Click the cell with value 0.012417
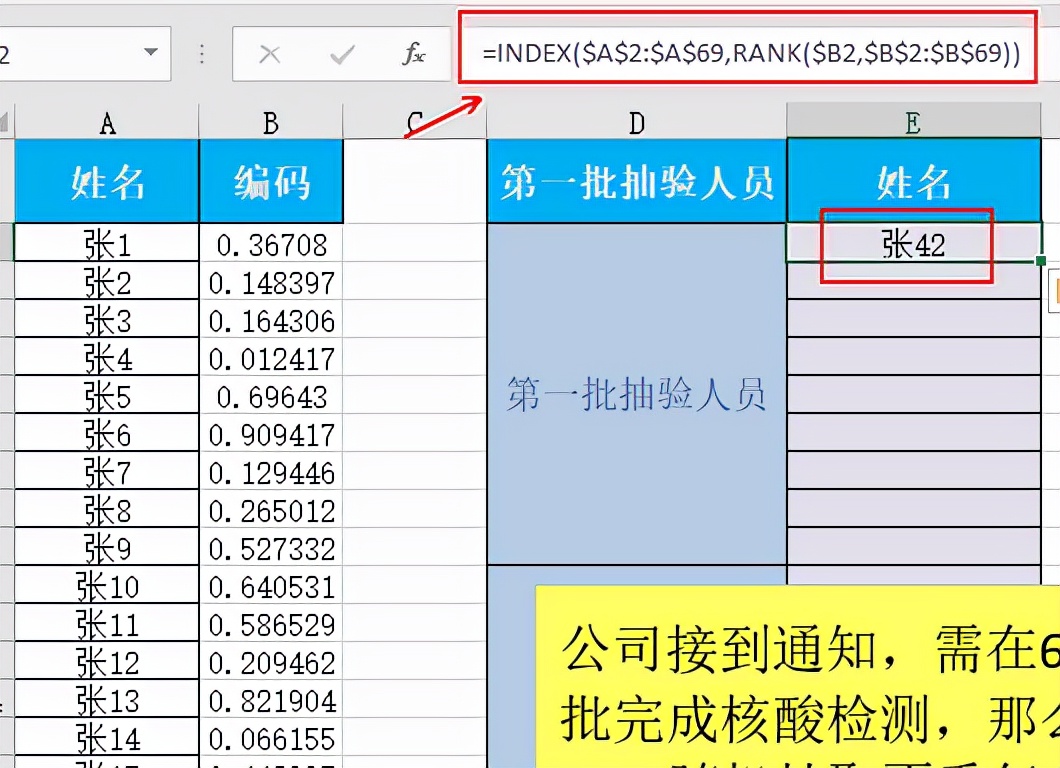This screenshot has width=1060, height=768. click(x=268, y=358)
